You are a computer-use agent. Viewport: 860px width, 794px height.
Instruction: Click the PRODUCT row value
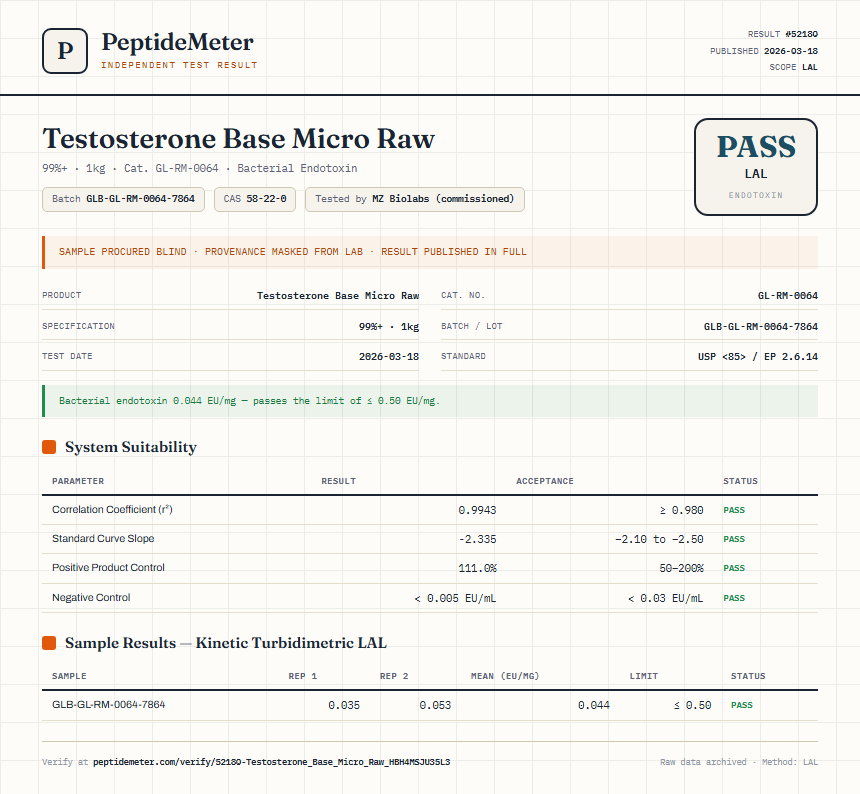click(338, 296)
